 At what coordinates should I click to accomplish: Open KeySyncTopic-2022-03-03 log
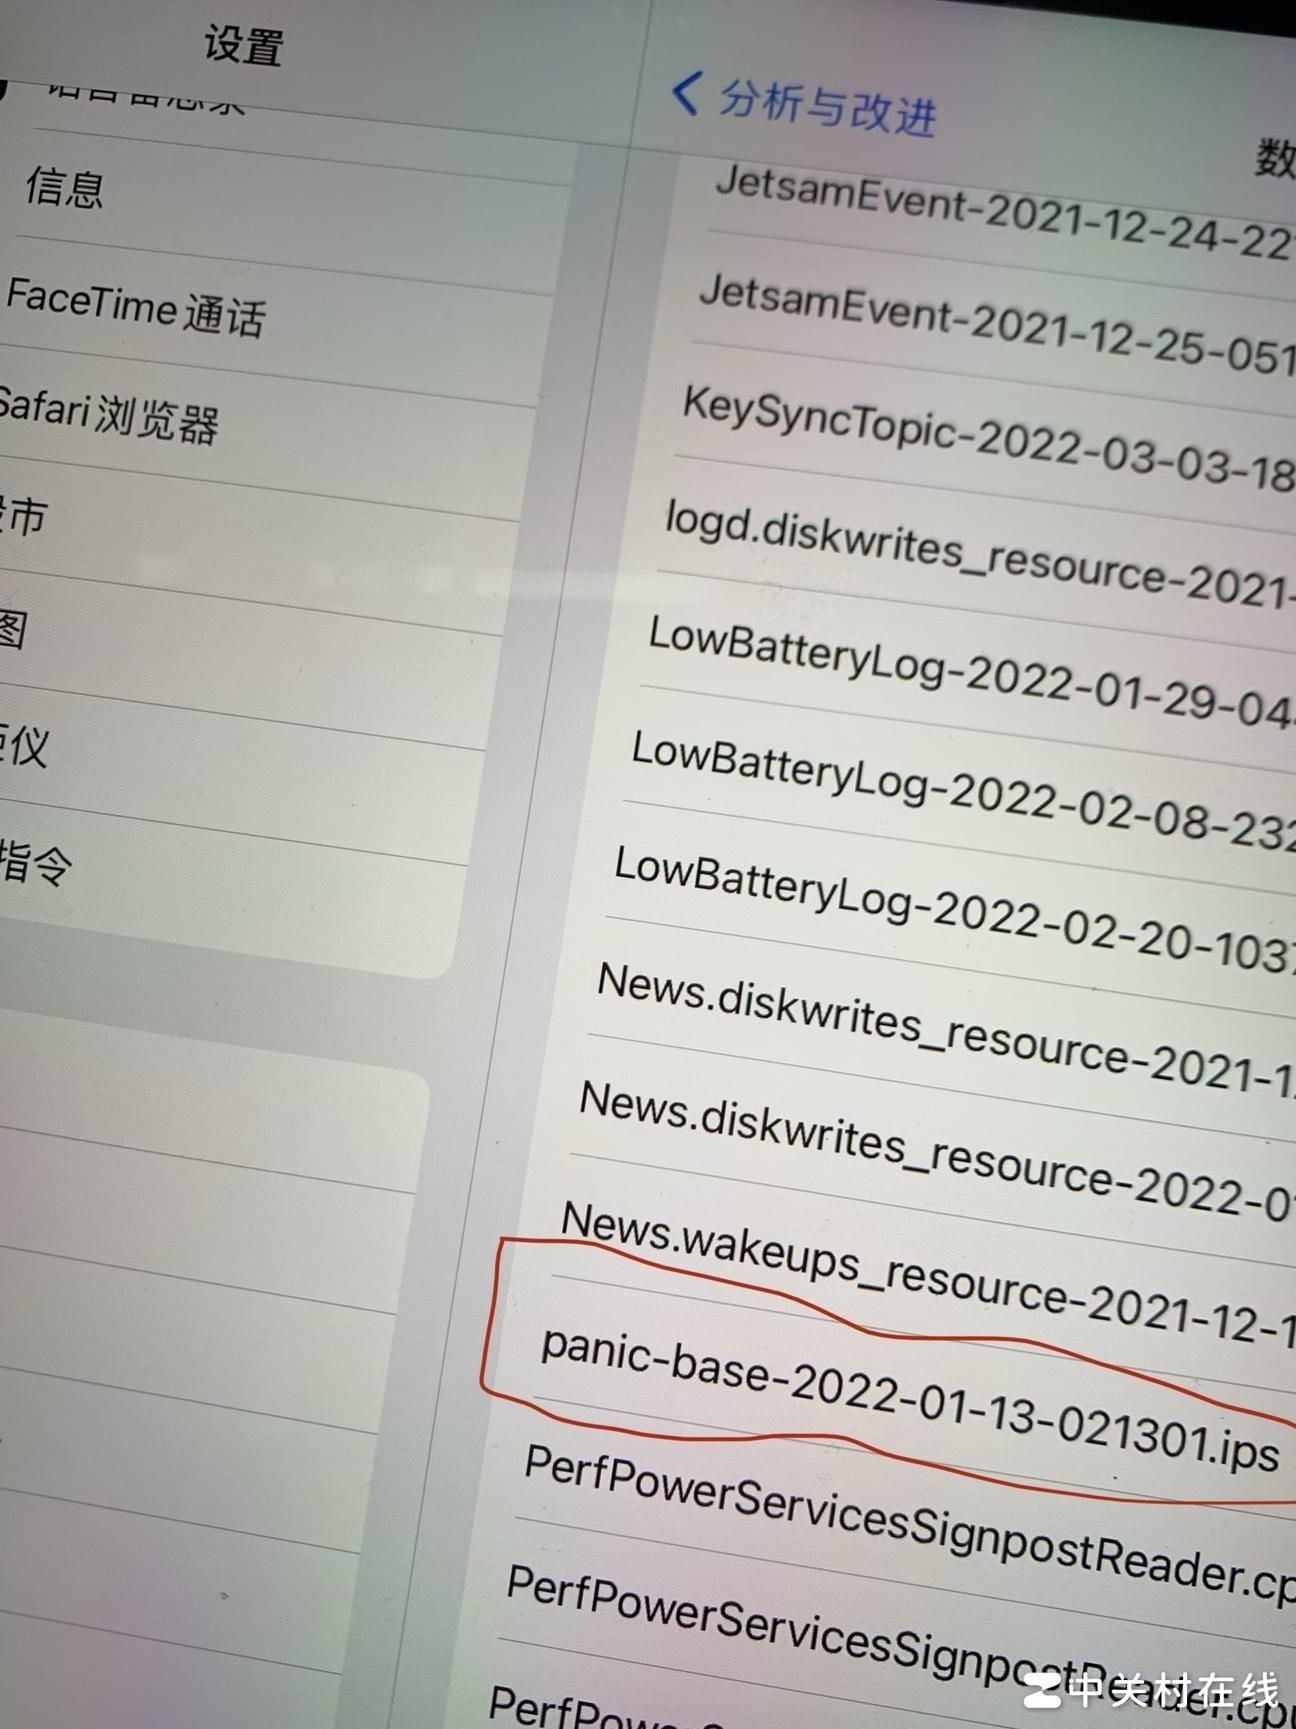987,440
